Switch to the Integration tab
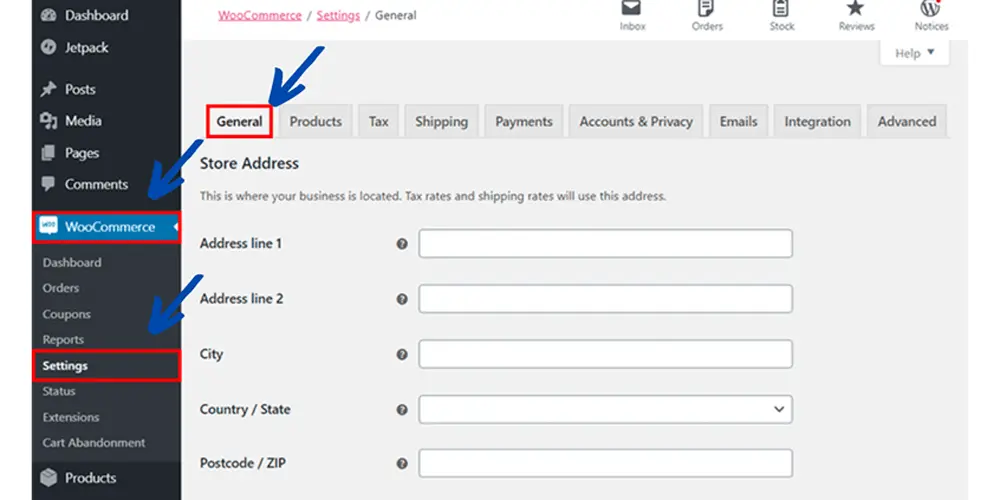This screenshot has height=500, width=1000. coord(817,121)
